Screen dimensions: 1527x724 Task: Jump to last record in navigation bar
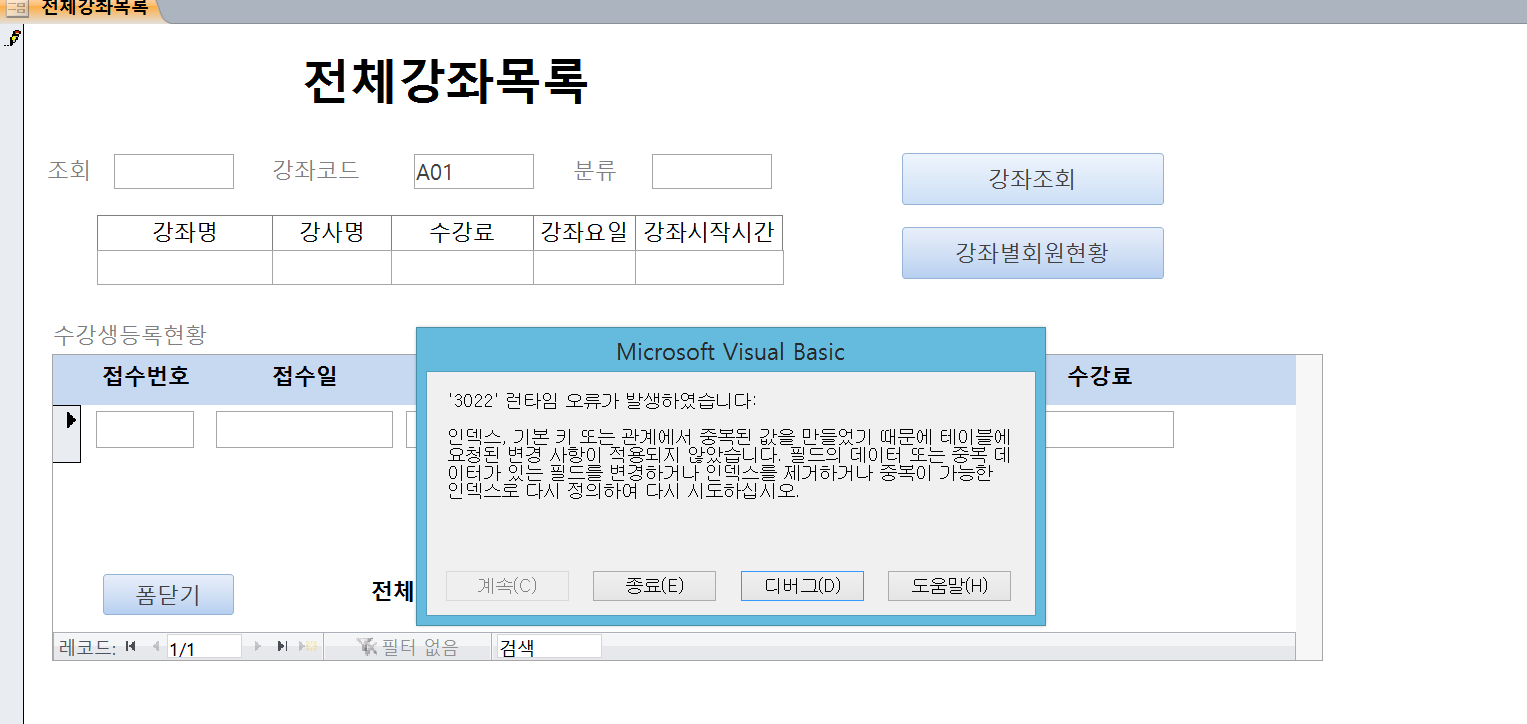(x=282, y=647)
